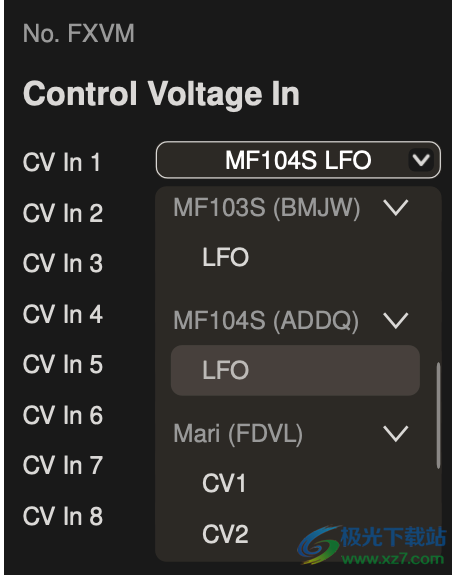Select the CV In 3 row label
Screen dimensions: 457x575
click(x=63, y=263)
